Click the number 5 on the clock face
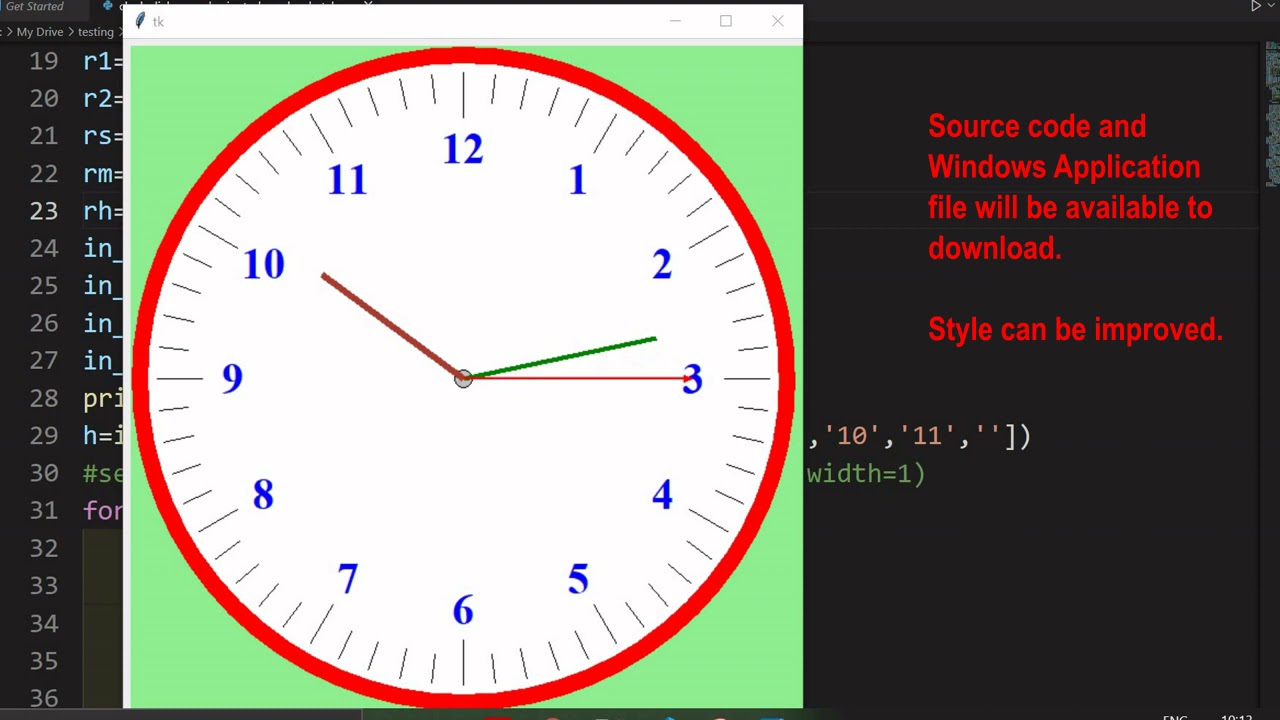Image resolution: width=1280 pixels, height=720 pixels. [x=578, y=580]
